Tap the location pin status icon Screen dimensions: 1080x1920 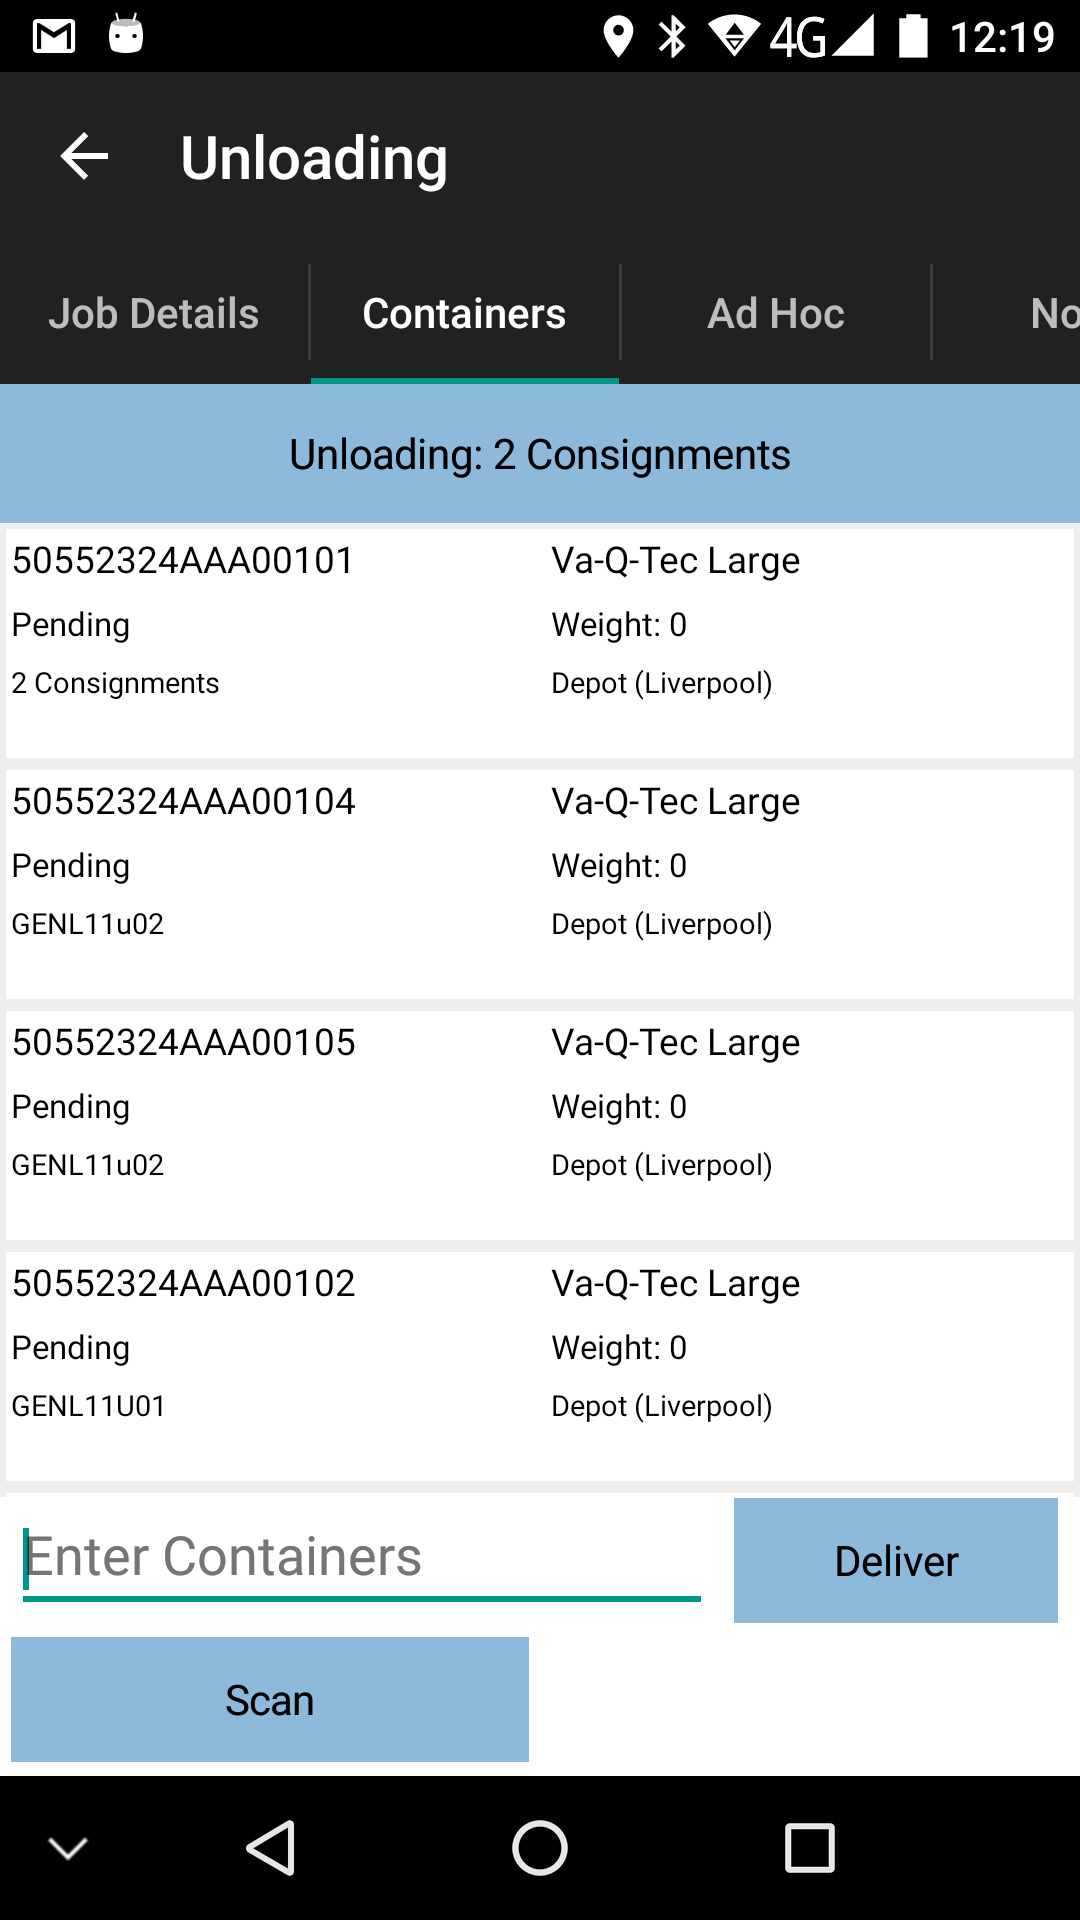pos(618,37)
